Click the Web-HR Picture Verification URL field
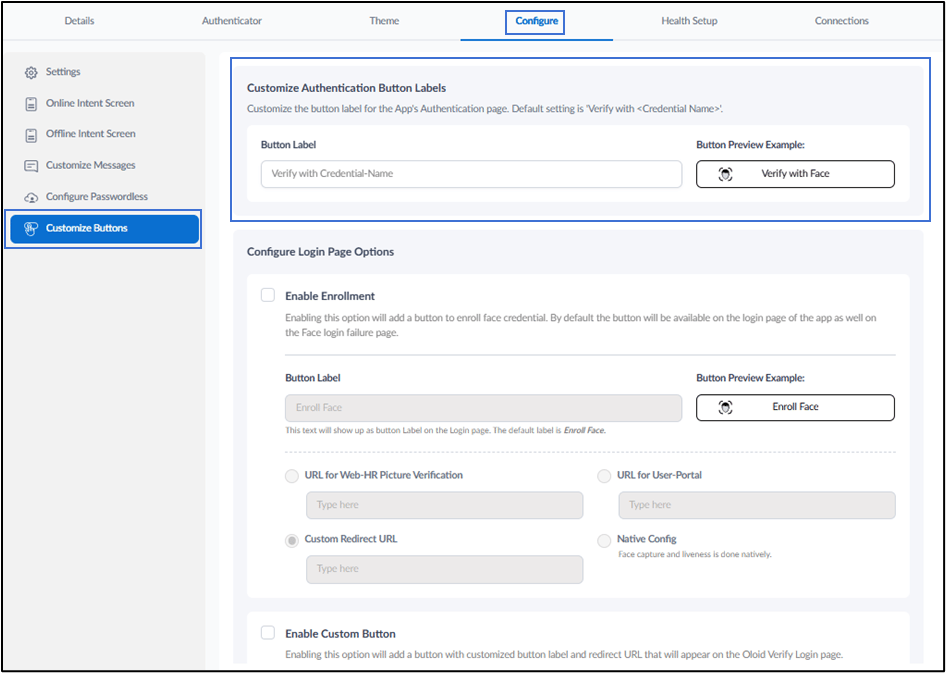The width and height of the screenshot is (946, 673). [x=445, y=505]
